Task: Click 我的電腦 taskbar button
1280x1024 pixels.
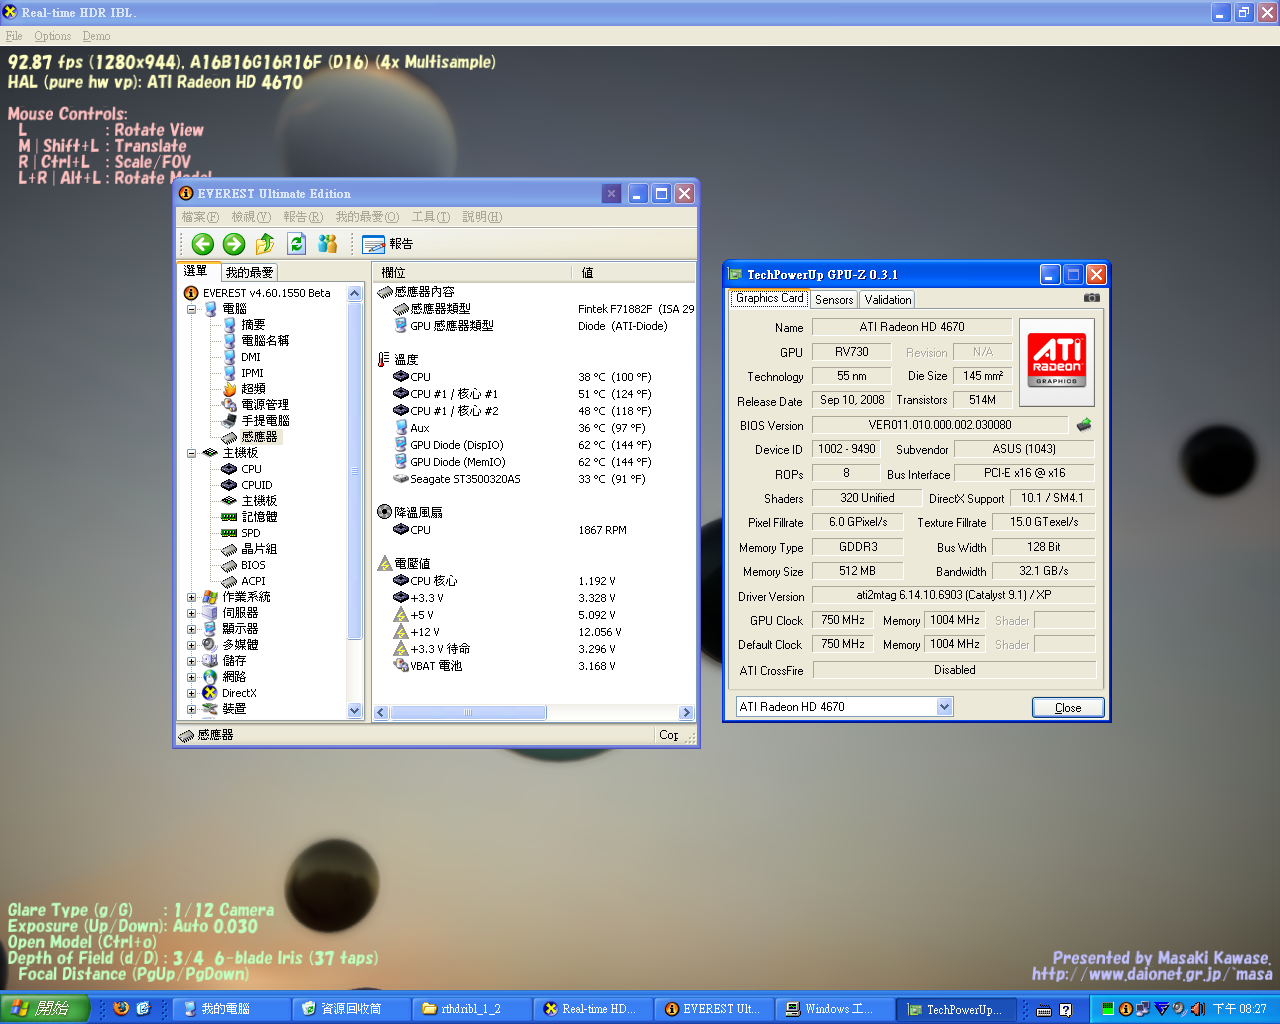Action: point(230,1009)
